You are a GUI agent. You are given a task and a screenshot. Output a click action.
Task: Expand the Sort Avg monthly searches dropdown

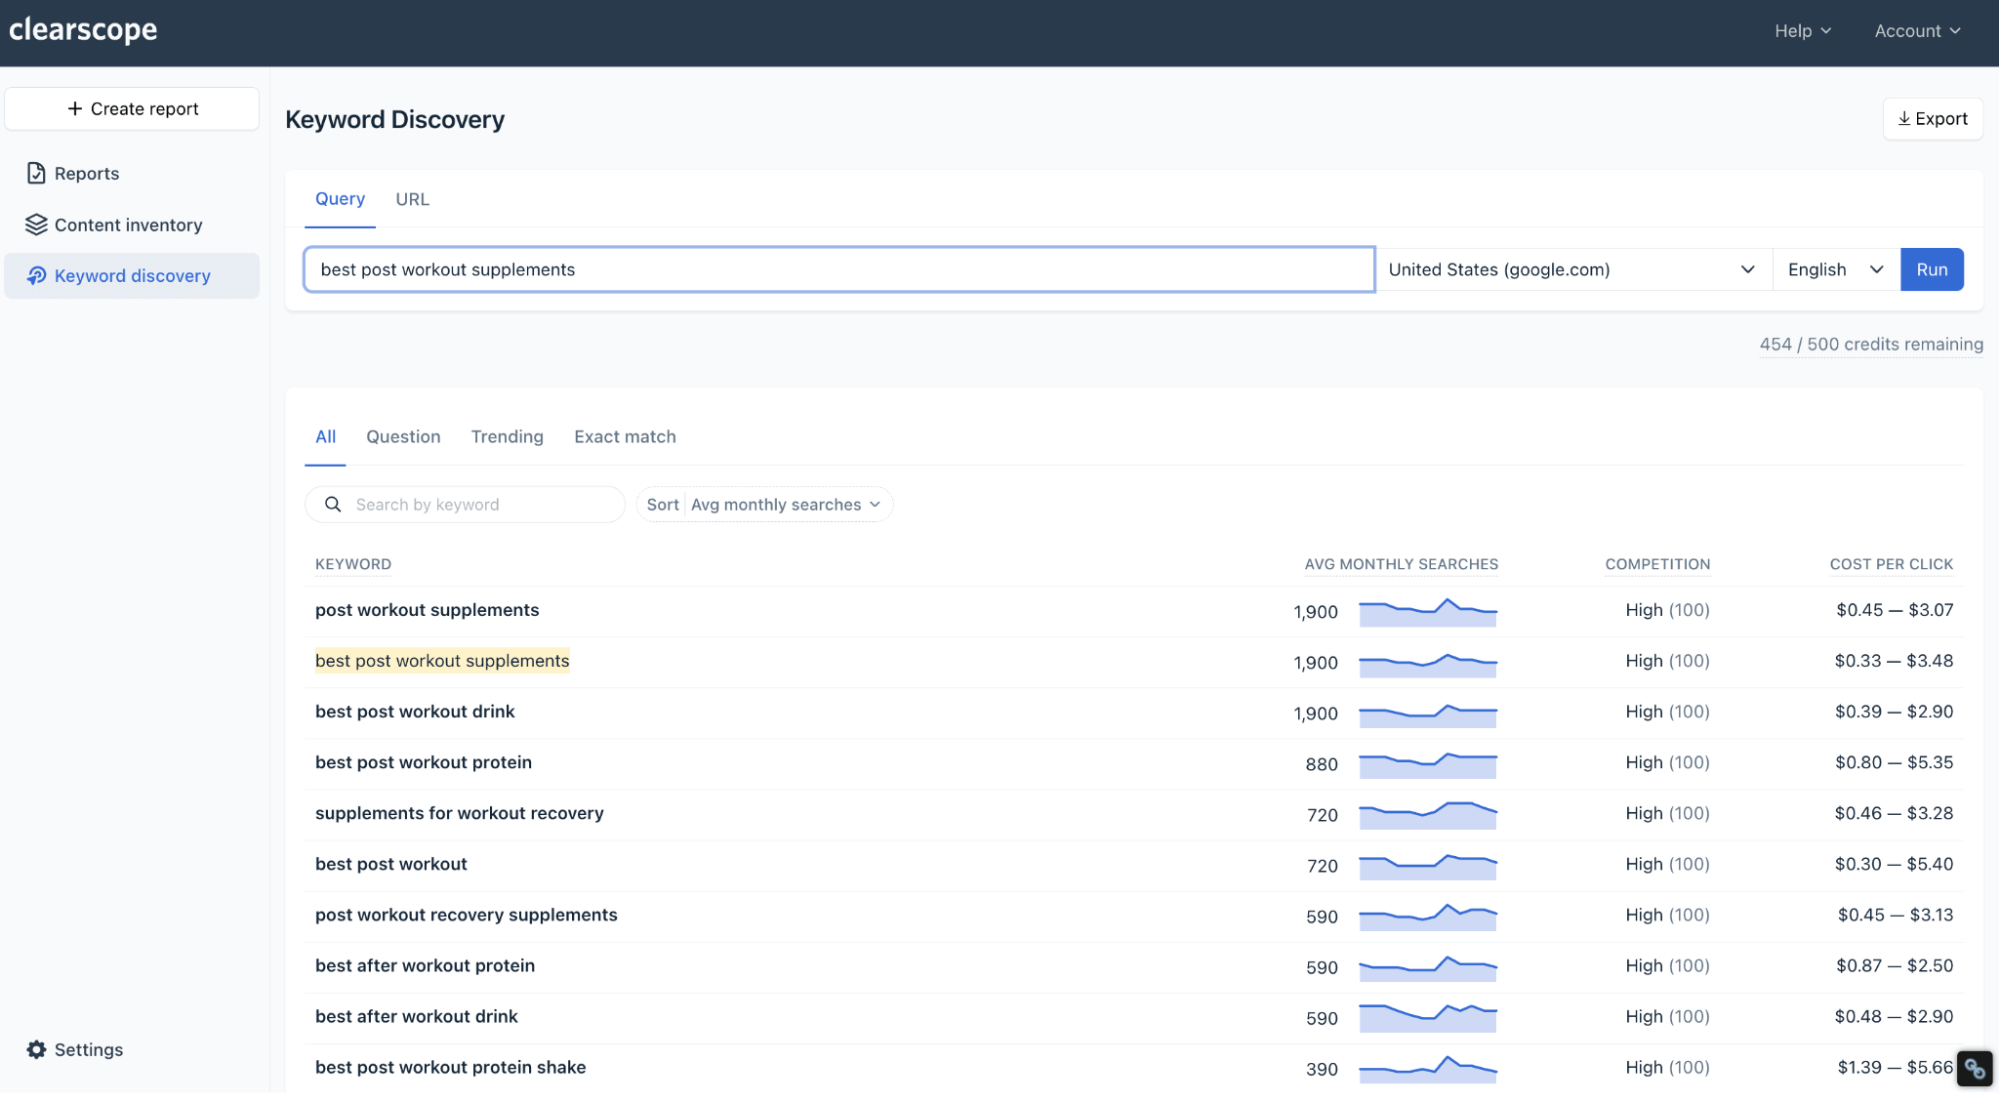point(764,505)
